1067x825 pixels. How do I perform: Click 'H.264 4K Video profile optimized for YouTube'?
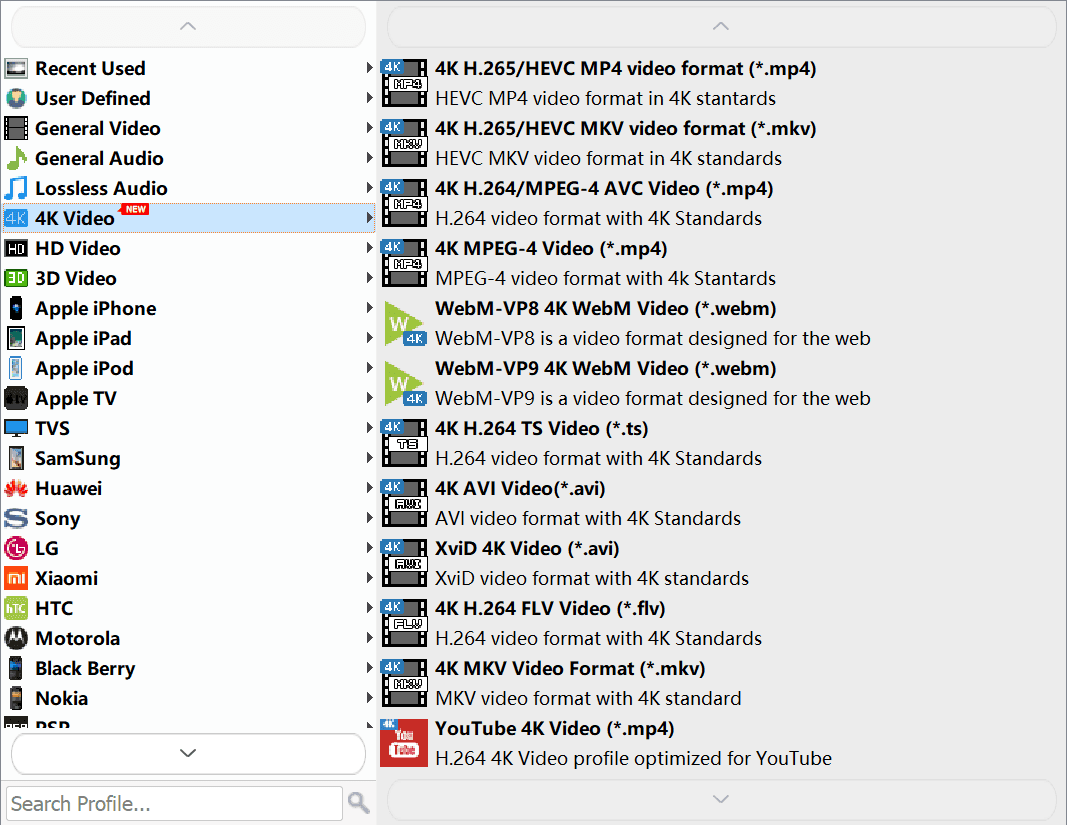pyautogui.click(x=634, y=758)
